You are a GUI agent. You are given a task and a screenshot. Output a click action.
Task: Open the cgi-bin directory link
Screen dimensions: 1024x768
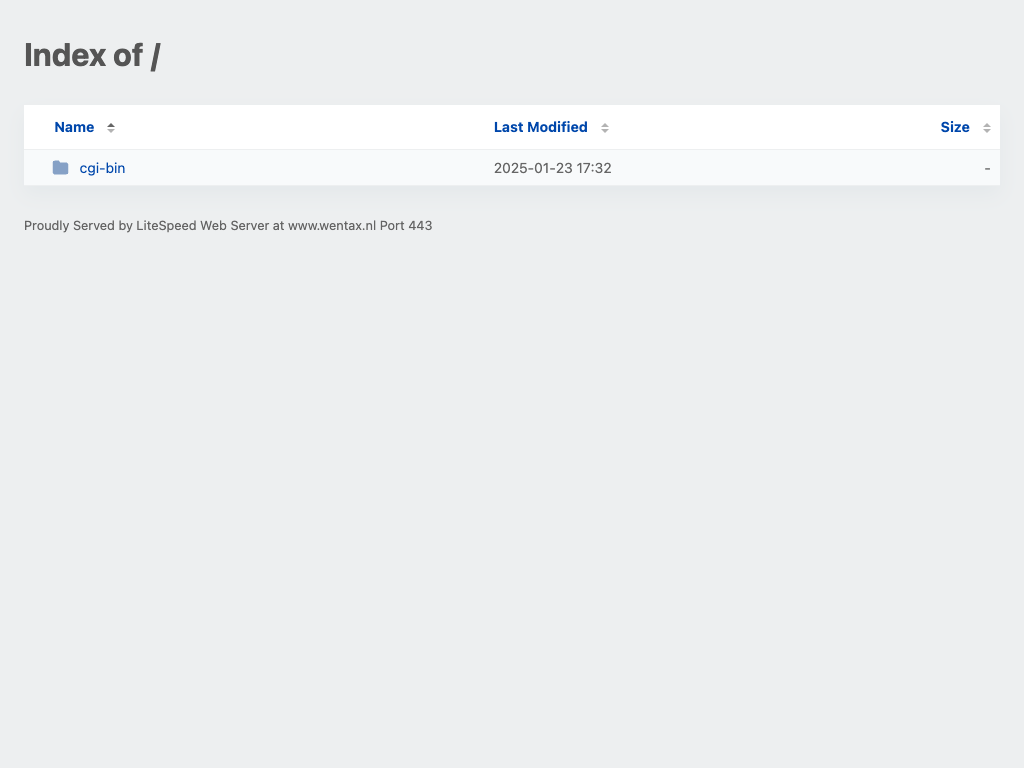click(102, 168)
